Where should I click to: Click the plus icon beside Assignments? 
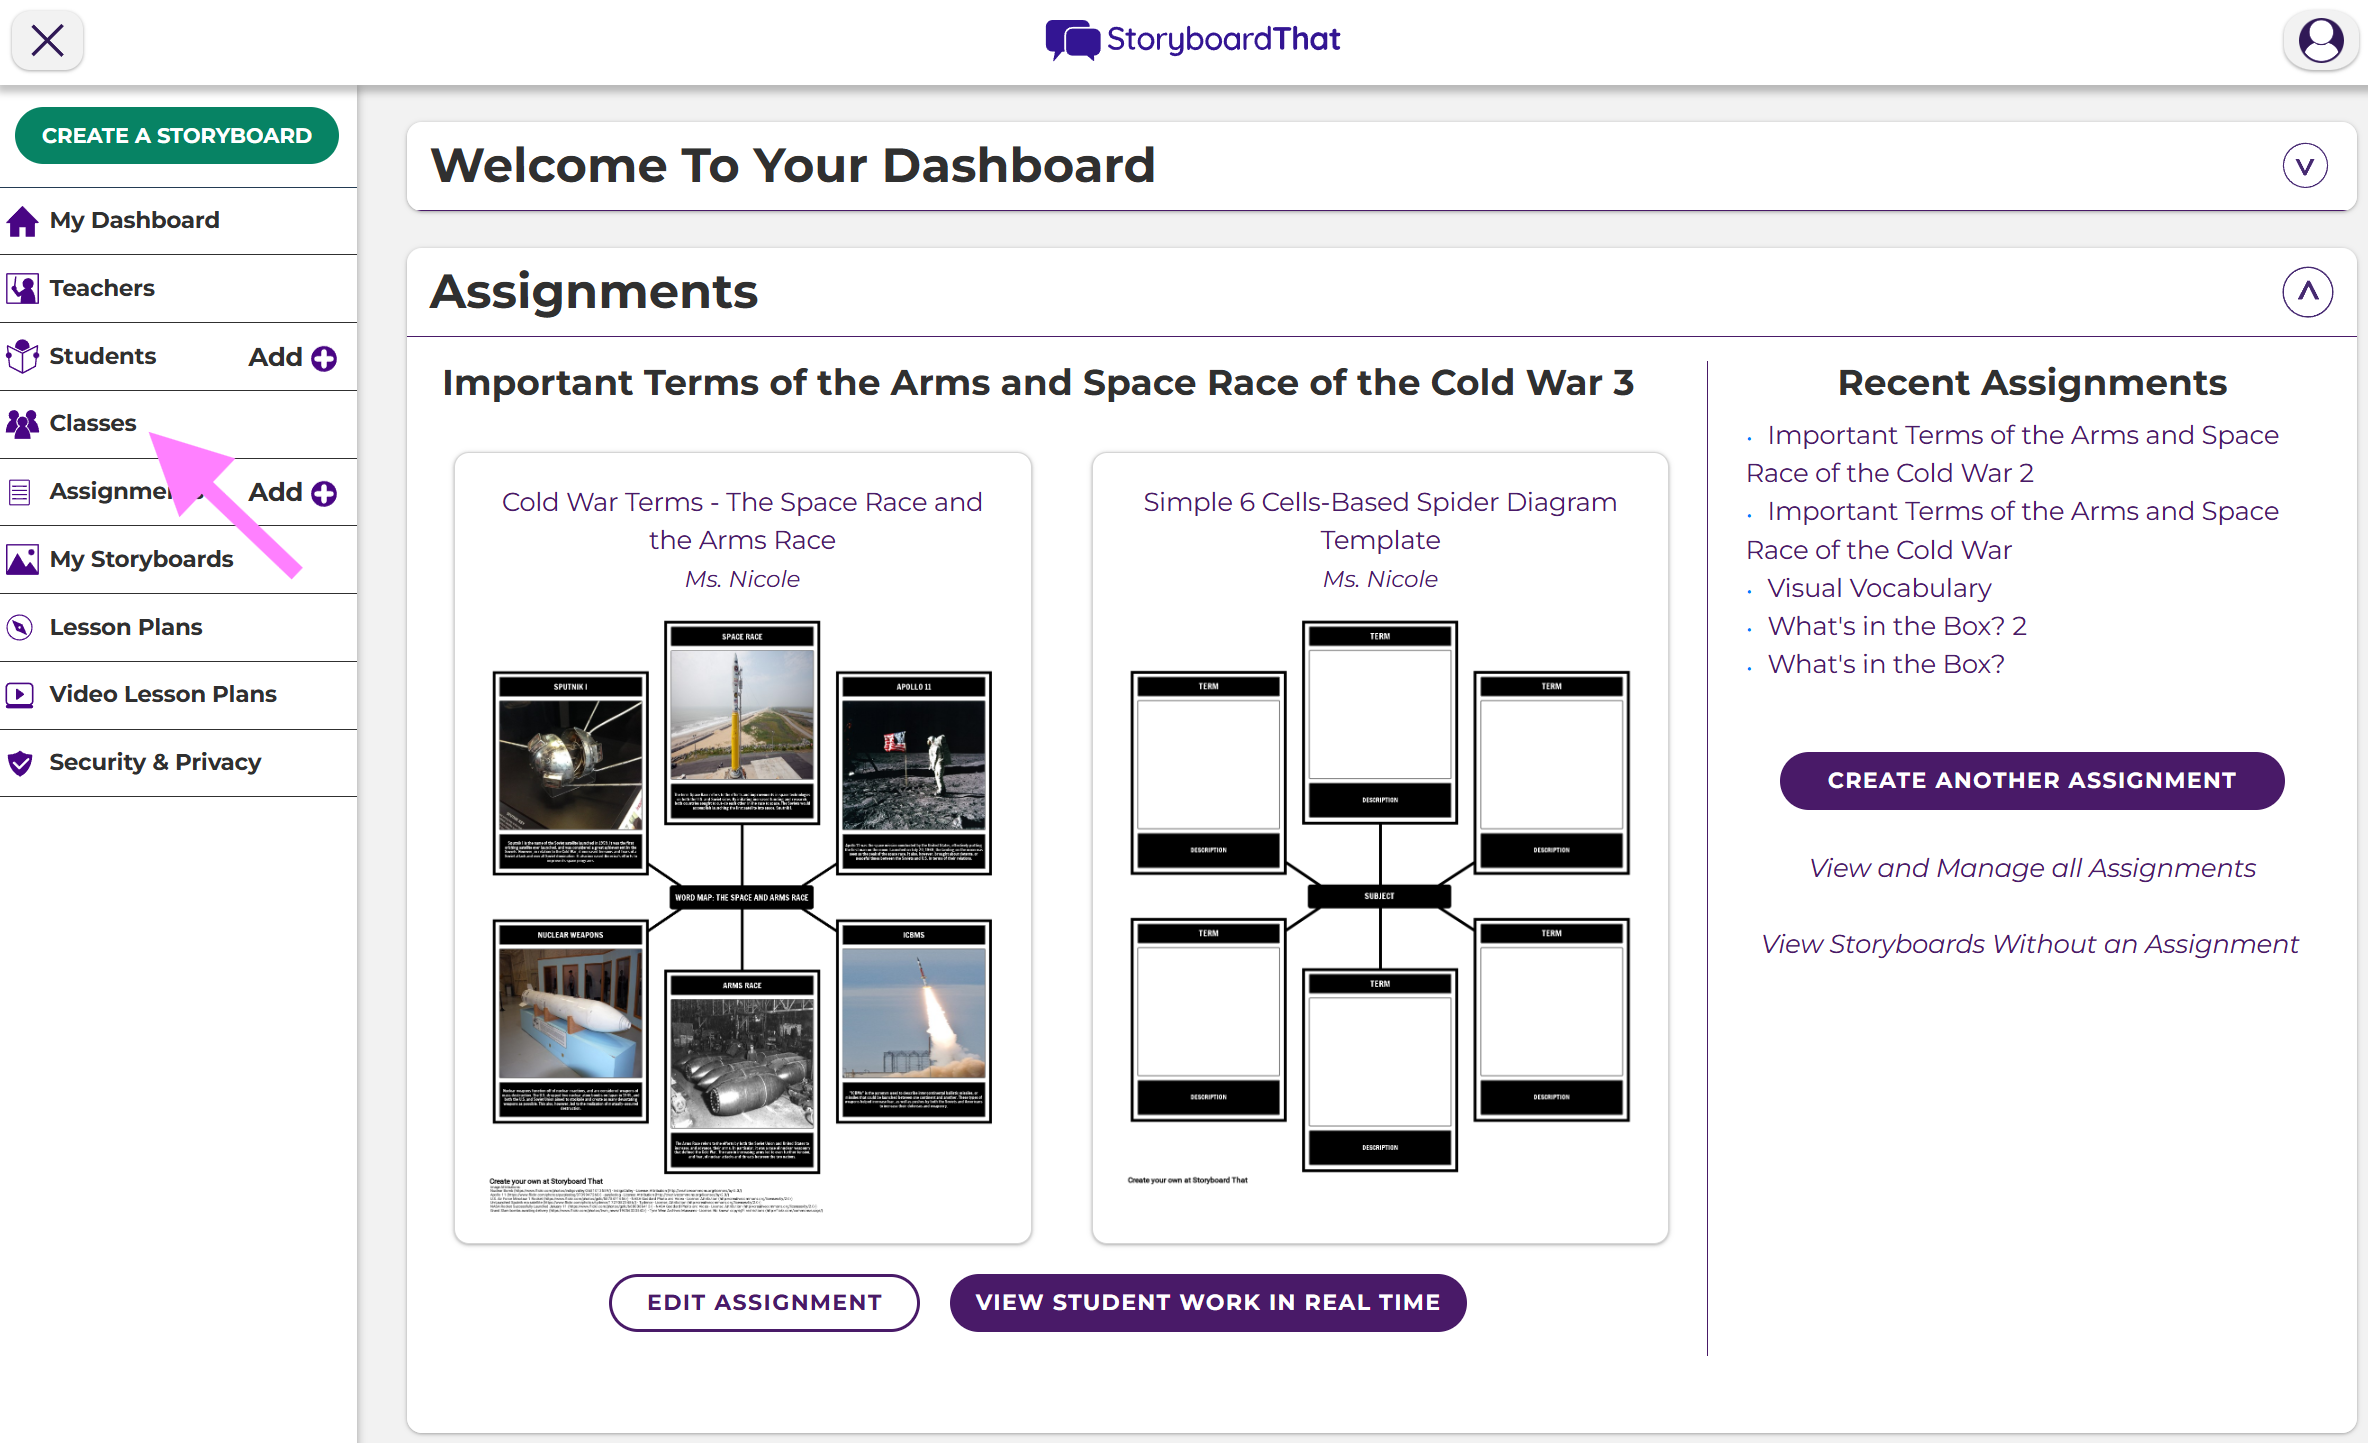click(324, 493)
